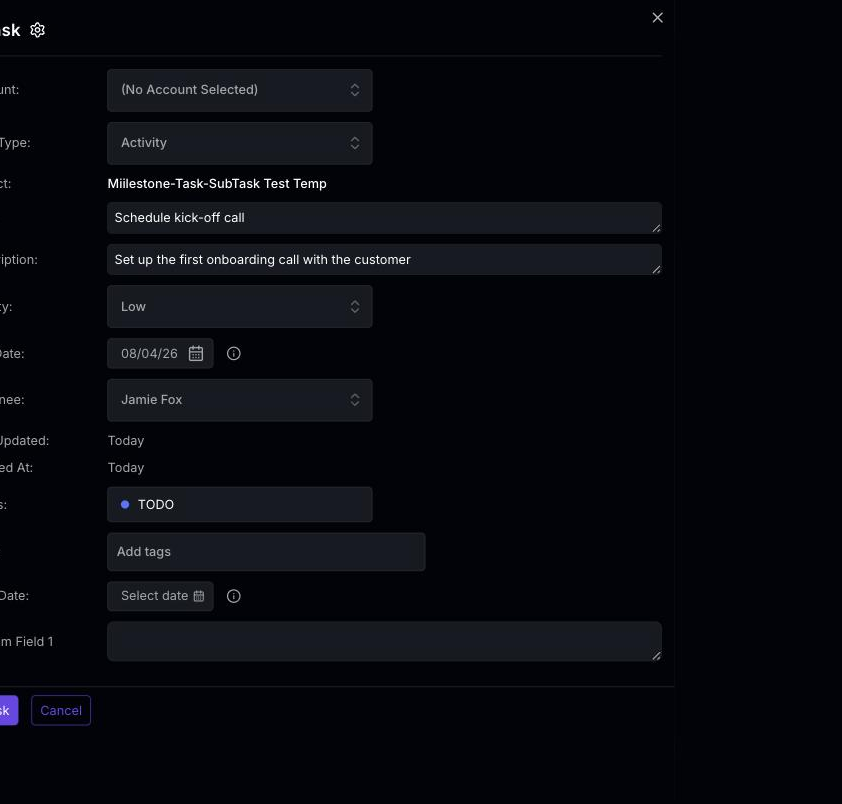Open the TODO status selector

[239, 504]
